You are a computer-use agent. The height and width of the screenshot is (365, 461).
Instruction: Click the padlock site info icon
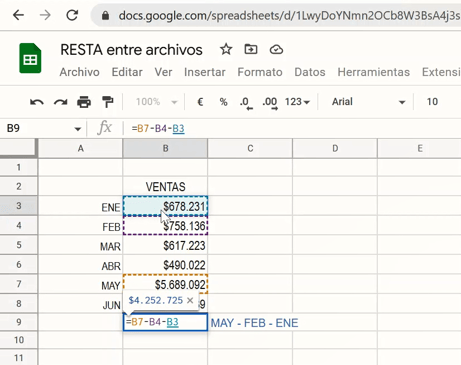(x=105, y=15)
